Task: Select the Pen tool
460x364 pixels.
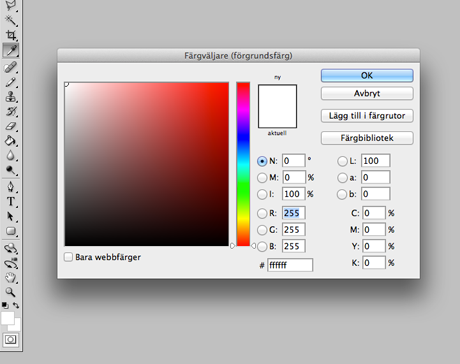Action: pos(11,187)
